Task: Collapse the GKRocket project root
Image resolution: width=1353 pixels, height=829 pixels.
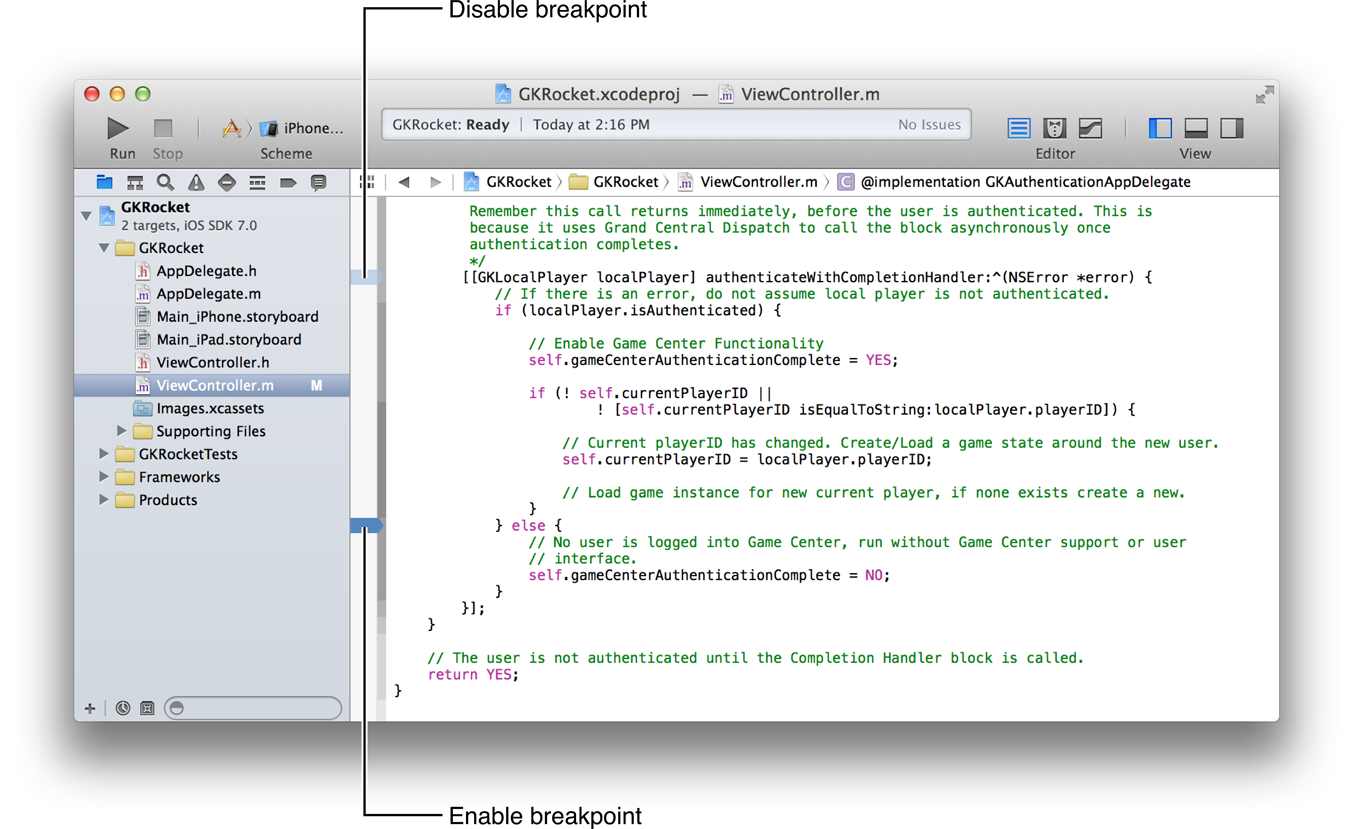Action: [87, 215]
